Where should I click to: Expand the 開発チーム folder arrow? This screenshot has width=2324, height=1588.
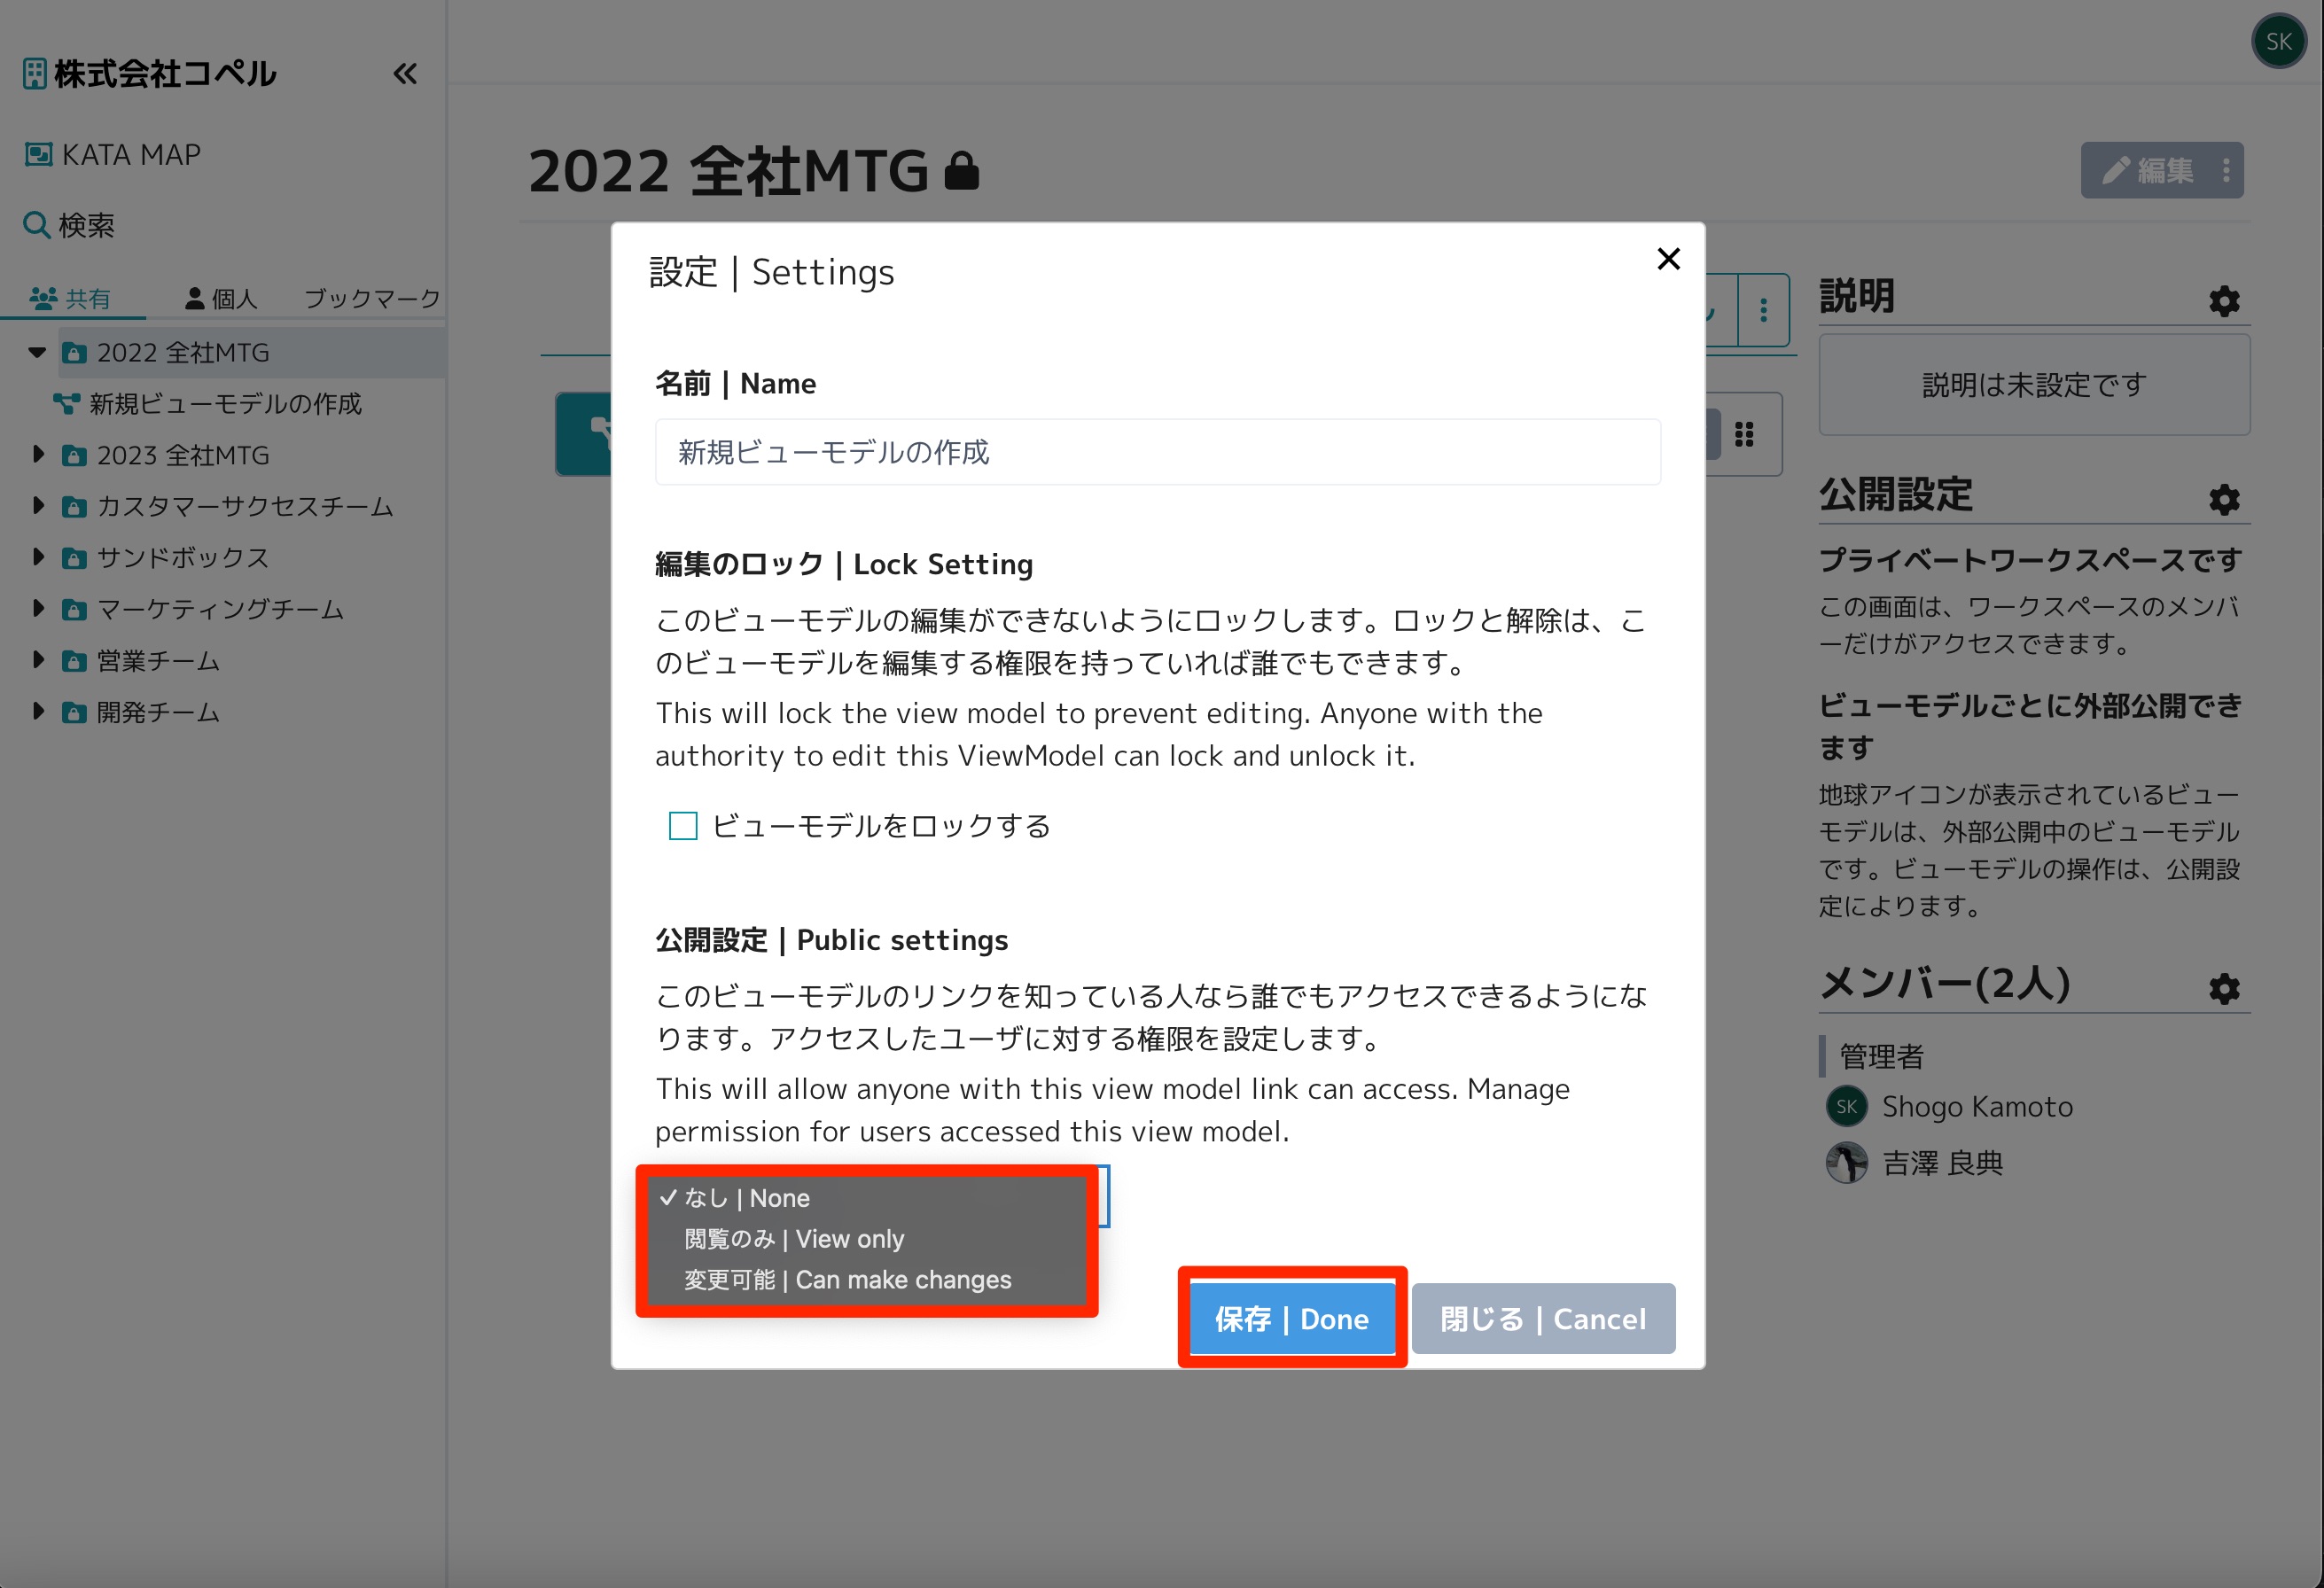38,711
